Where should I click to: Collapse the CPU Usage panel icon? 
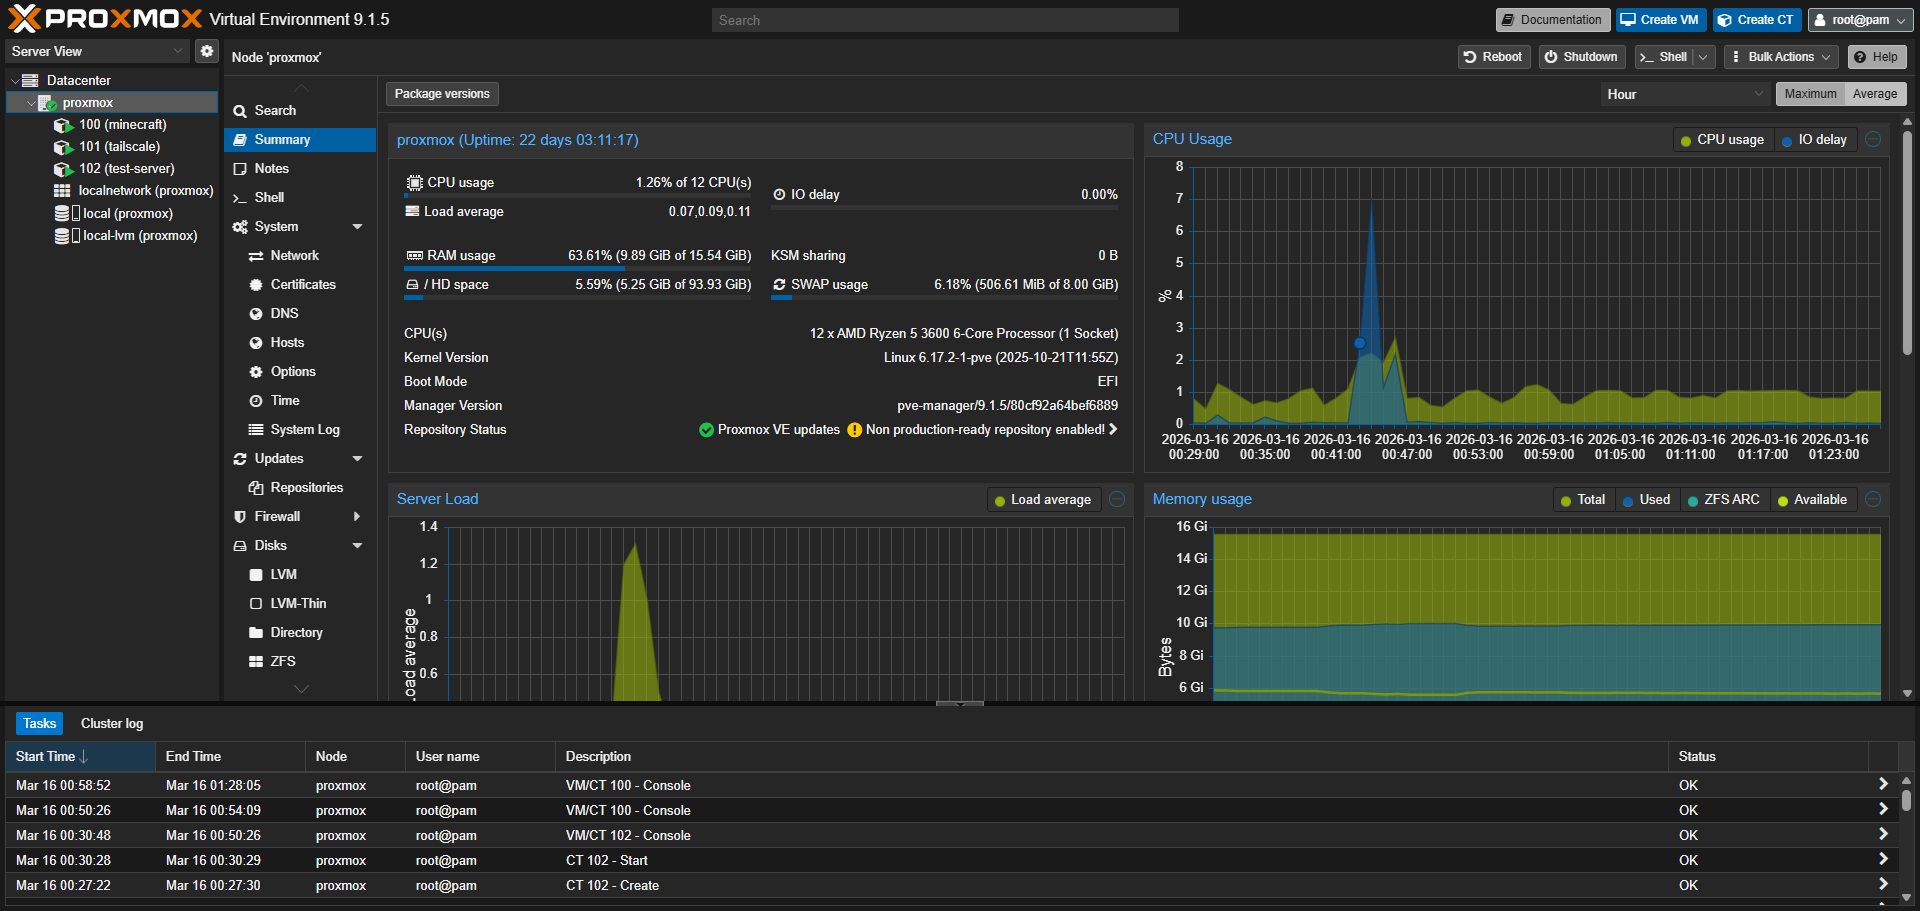(x=1873, y=140)
